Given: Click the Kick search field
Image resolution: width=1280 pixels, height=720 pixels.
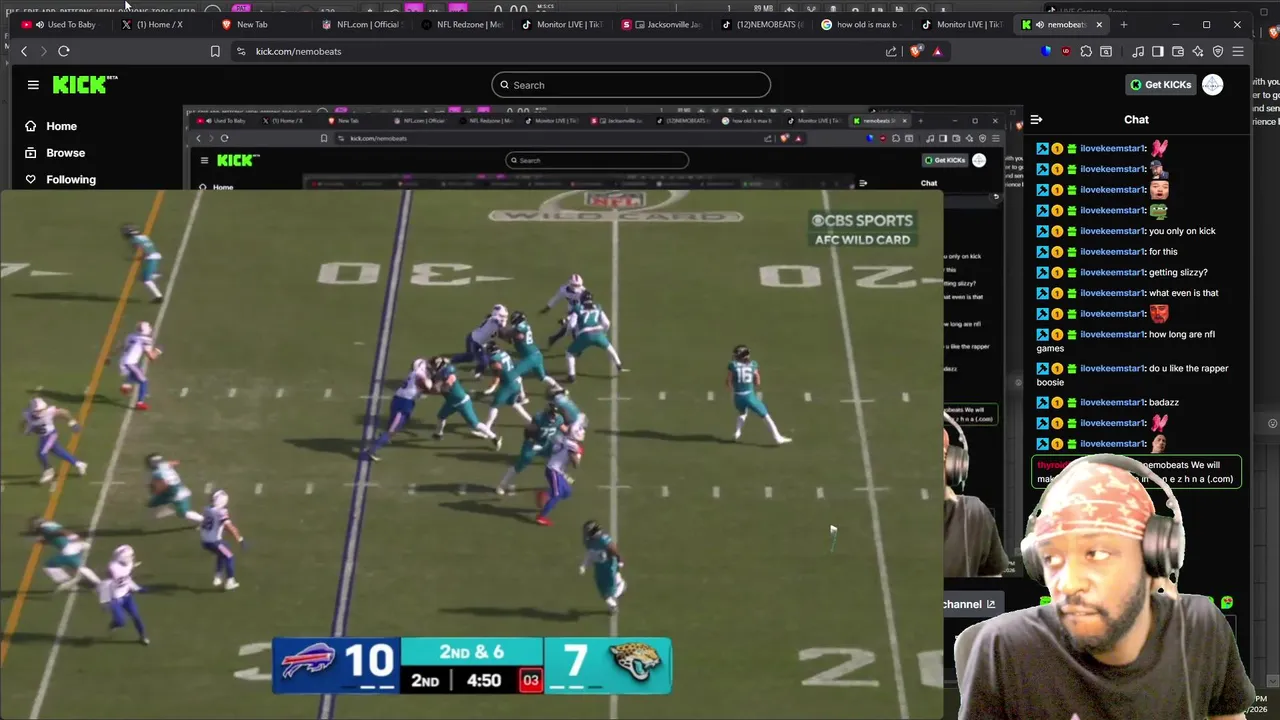Looking at the screenshot, I should coord(631,85).
